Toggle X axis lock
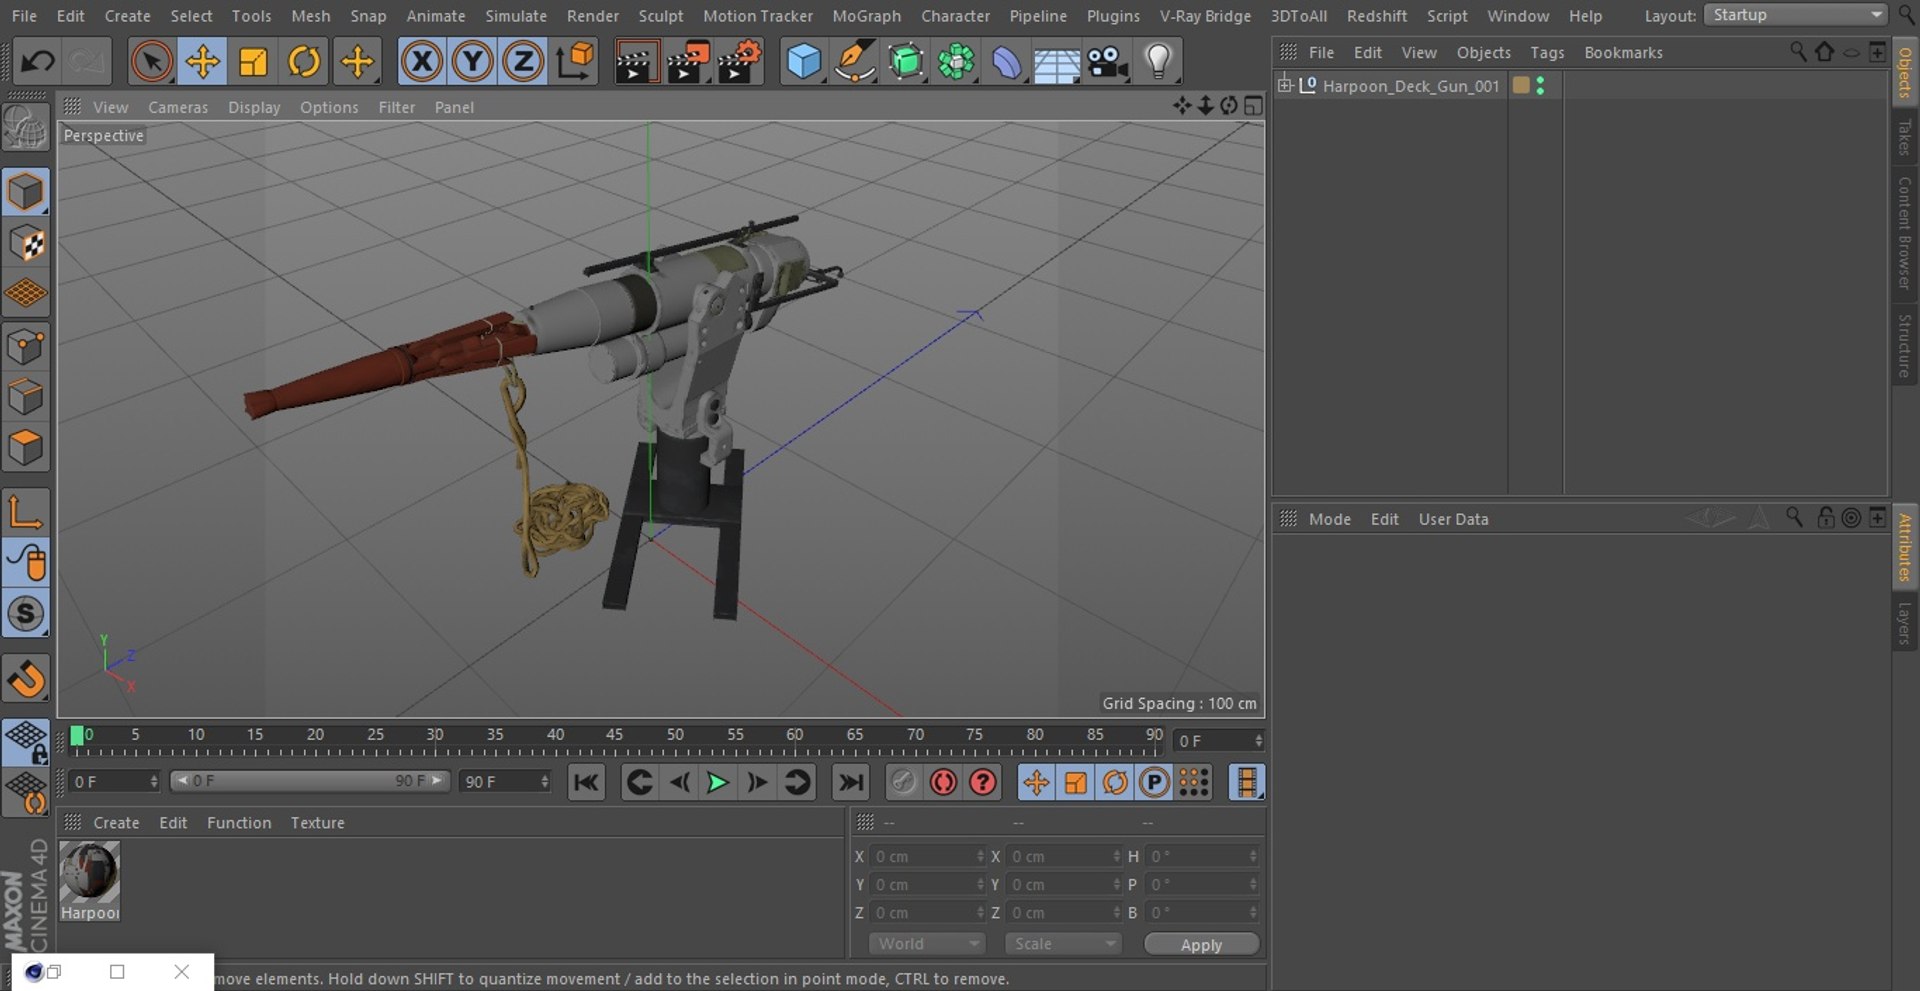This screenshot has width=1920, height=991. click(422, 62)
